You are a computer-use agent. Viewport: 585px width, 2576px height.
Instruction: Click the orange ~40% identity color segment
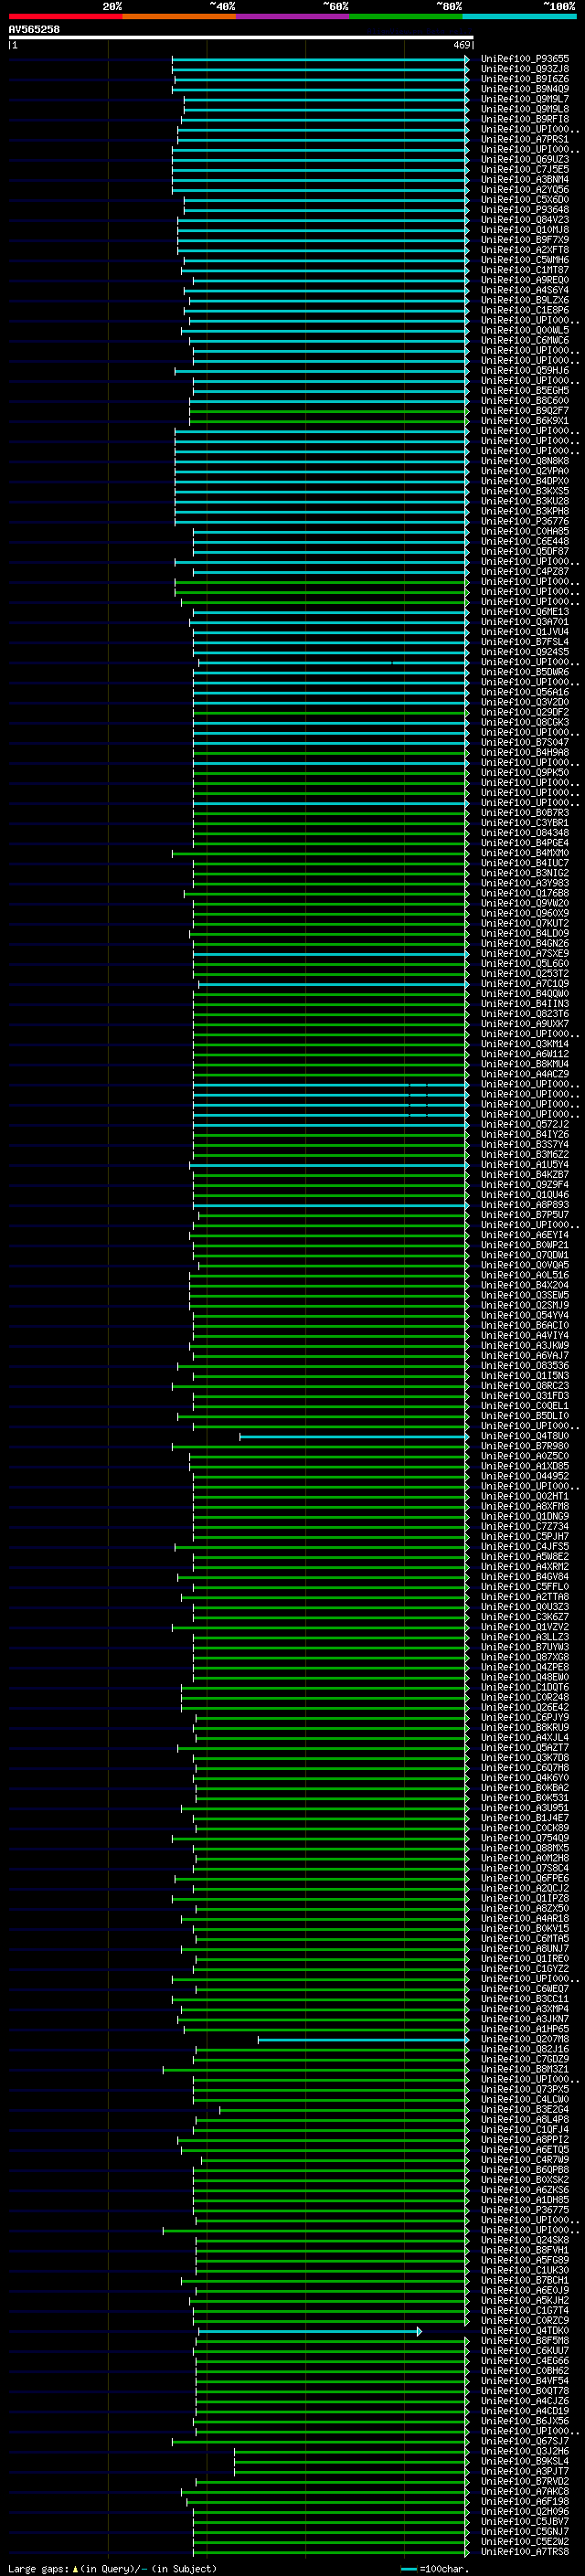[179, 16]
